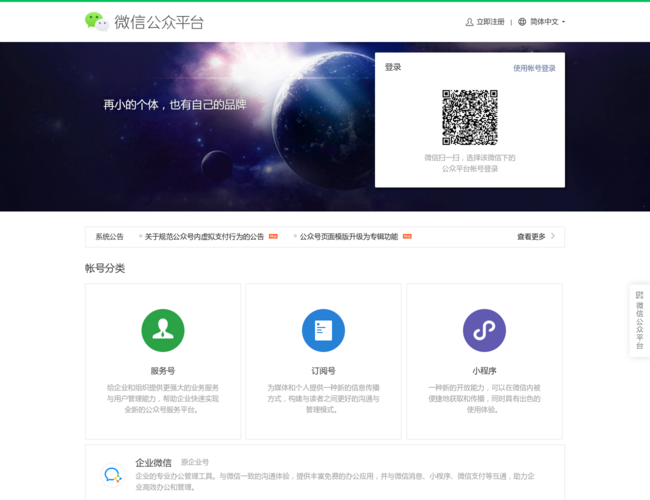This screenshot has width=650, height=500.
Task: Click the WeChat logo at top left
Action: [x=97, y=22]
